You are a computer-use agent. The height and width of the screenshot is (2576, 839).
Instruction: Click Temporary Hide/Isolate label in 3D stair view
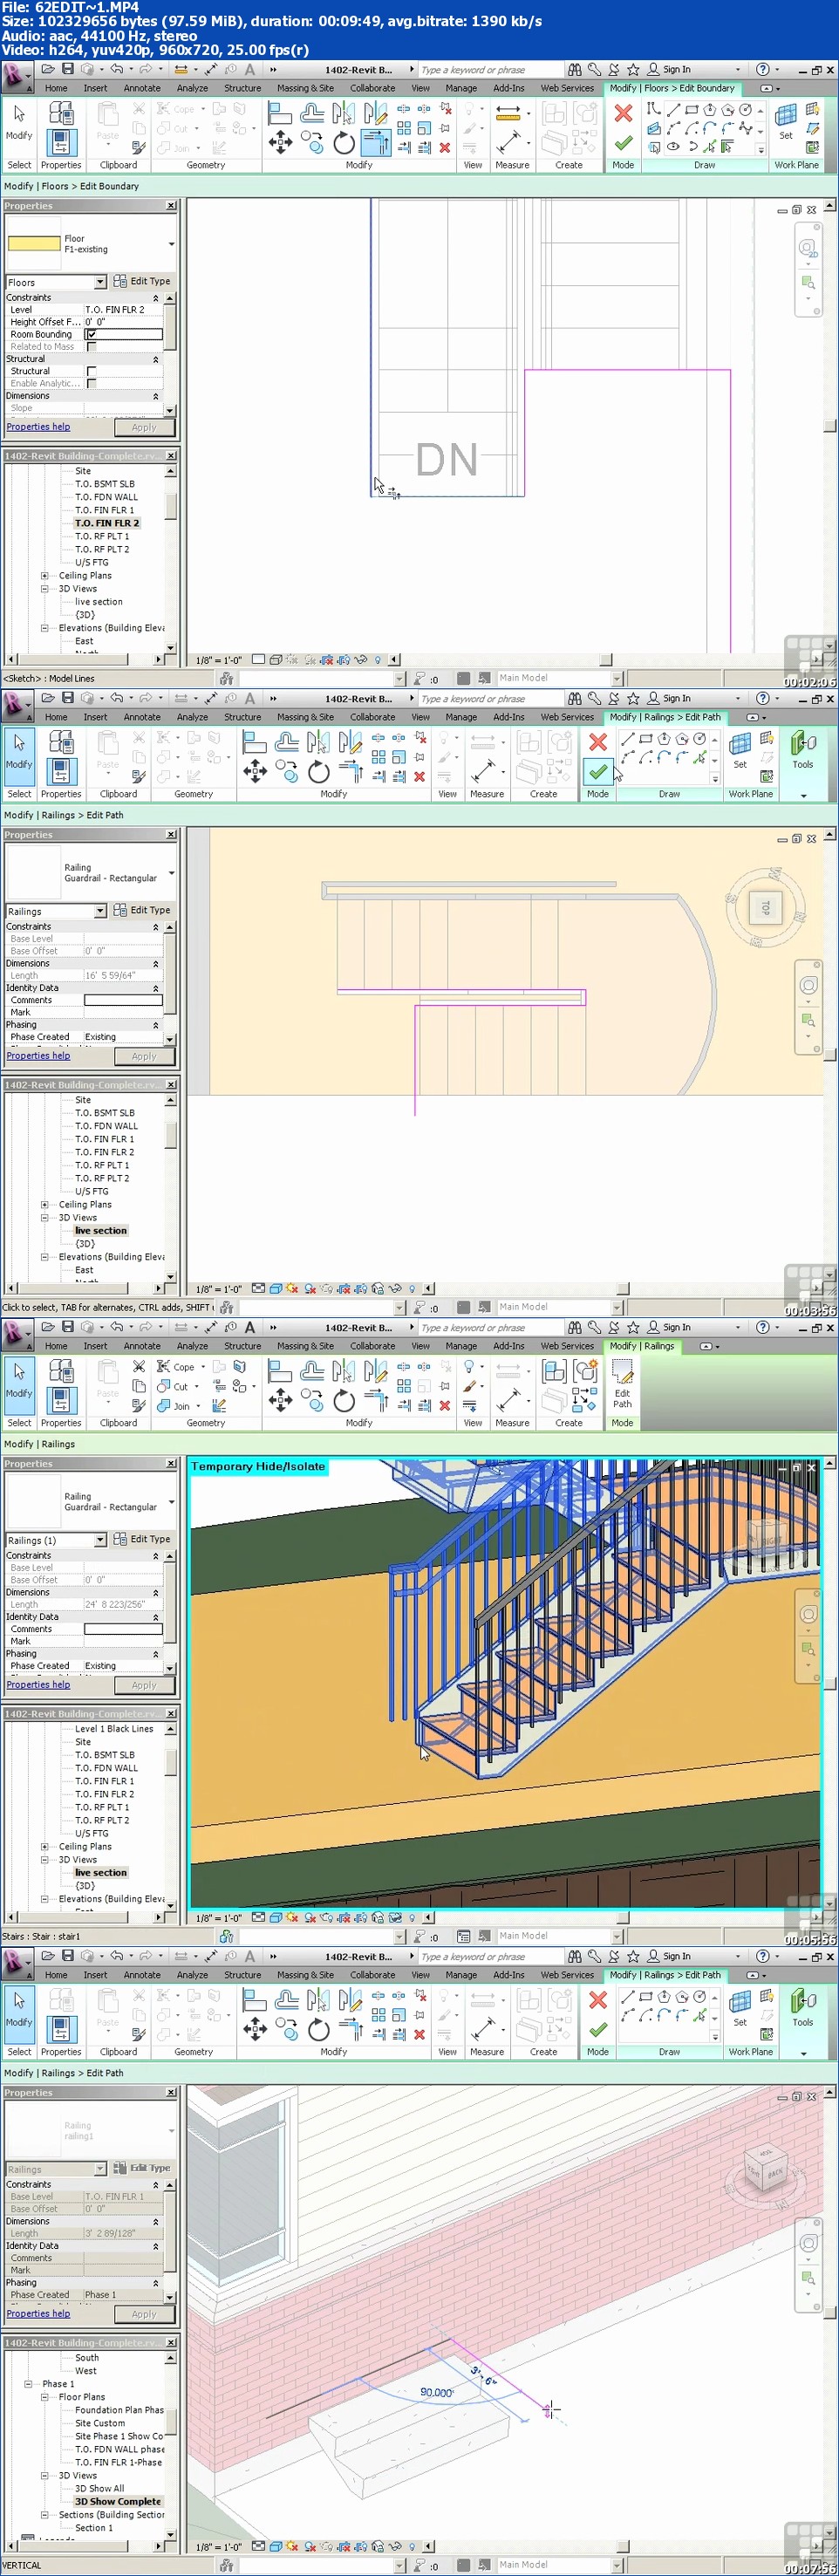pyautogui.click(x=258, y=1467)
